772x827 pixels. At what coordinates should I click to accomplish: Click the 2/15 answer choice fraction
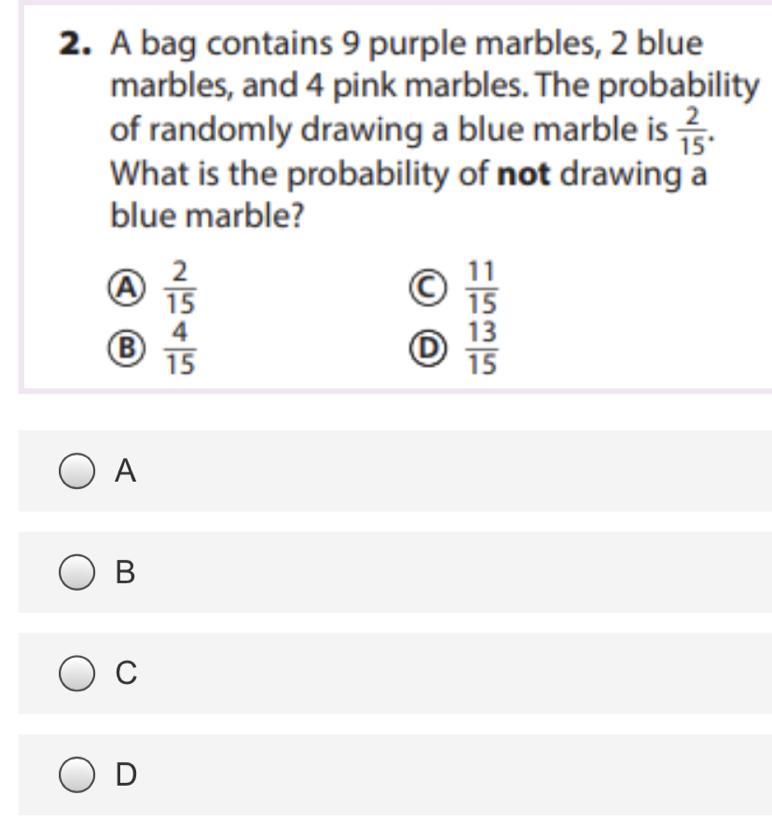(180, 287)
